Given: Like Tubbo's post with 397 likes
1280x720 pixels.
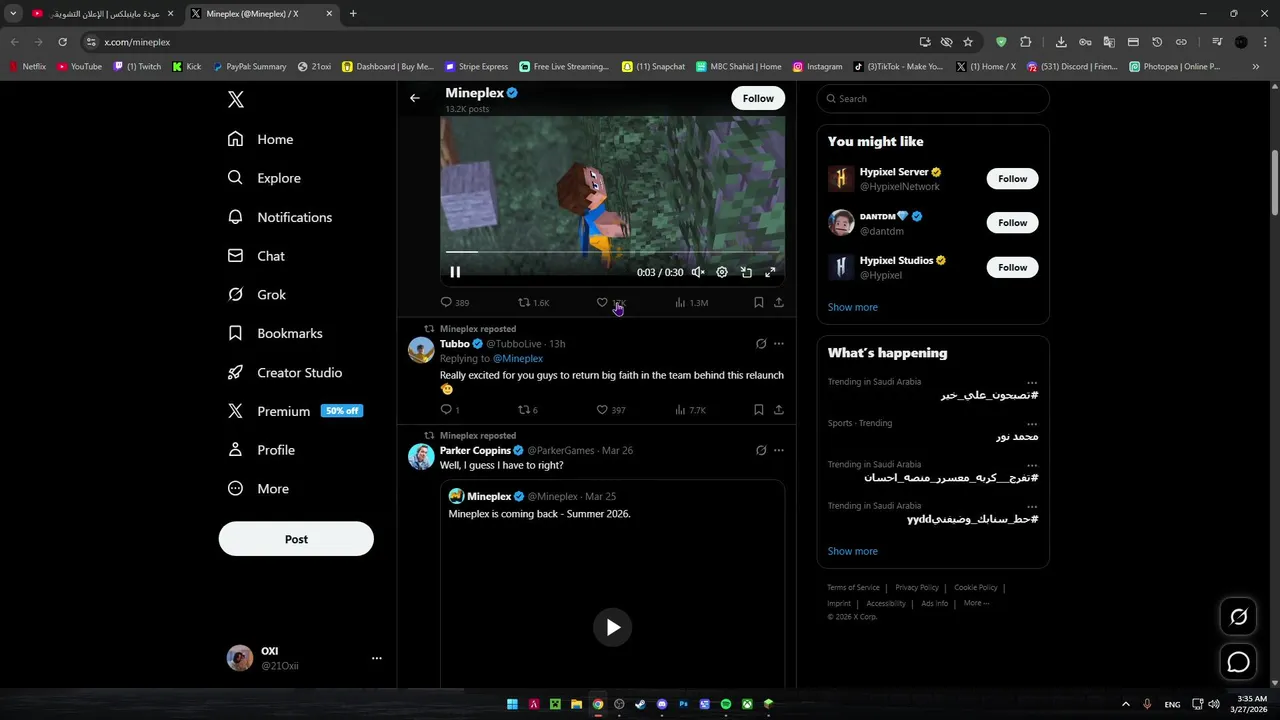Looking at the screenshot, I should point(611,410).
